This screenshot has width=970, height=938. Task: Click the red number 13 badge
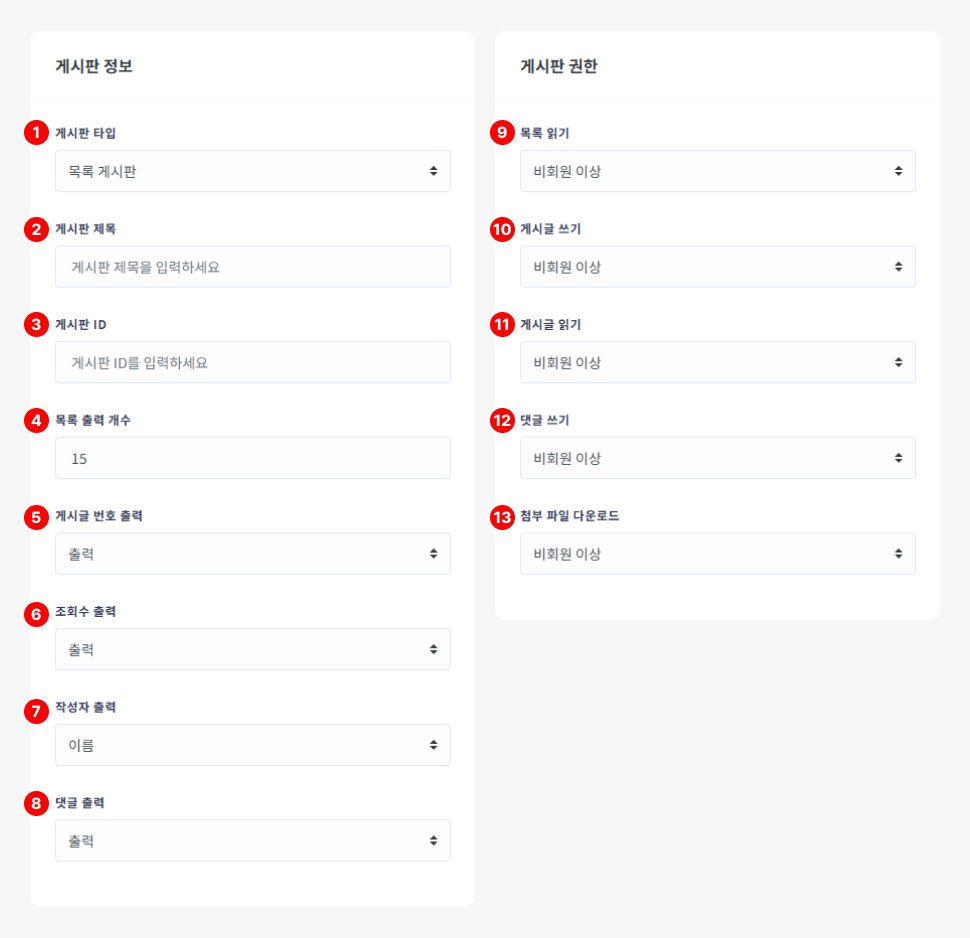click(502, 516)
